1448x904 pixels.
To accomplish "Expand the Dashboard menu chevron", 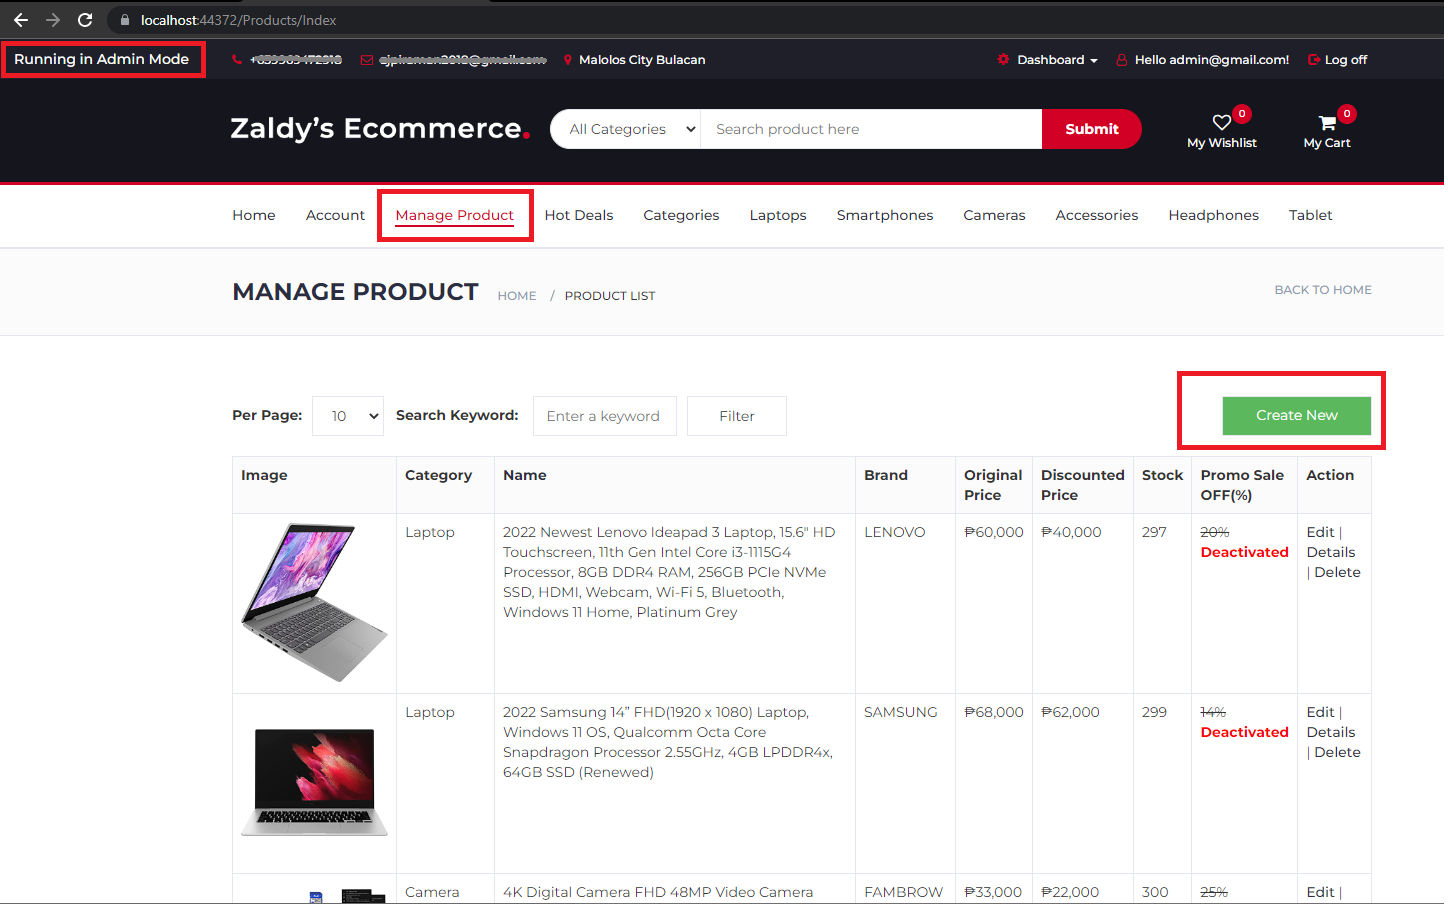I will [x=1094, y=60].
